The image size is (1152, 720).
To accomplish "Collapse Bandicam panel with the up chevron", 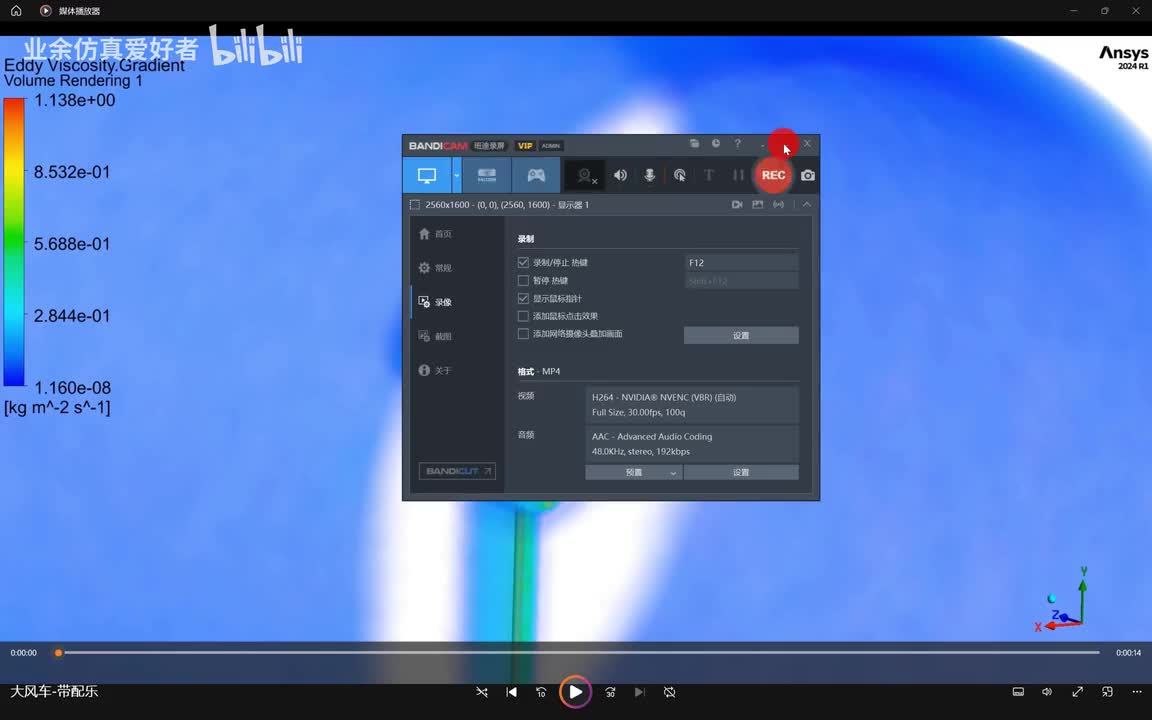I will click(x=807, y=204).
